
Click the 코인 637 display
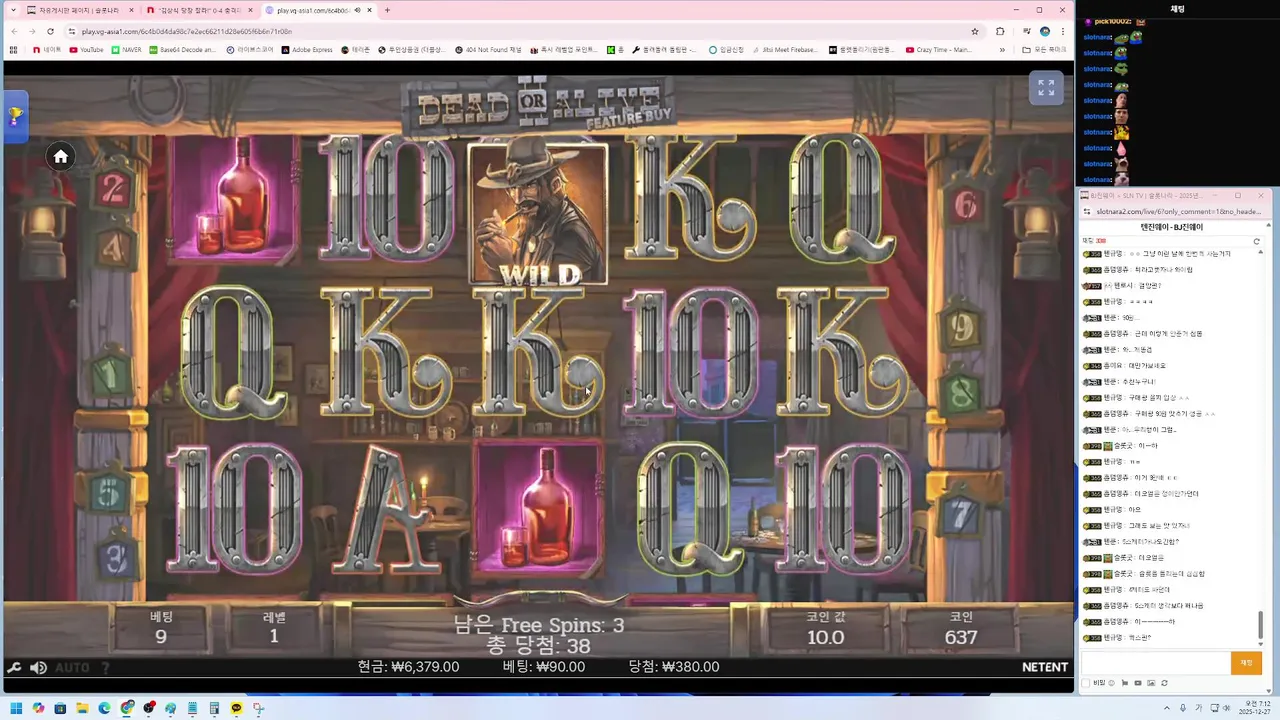(962, 628)
